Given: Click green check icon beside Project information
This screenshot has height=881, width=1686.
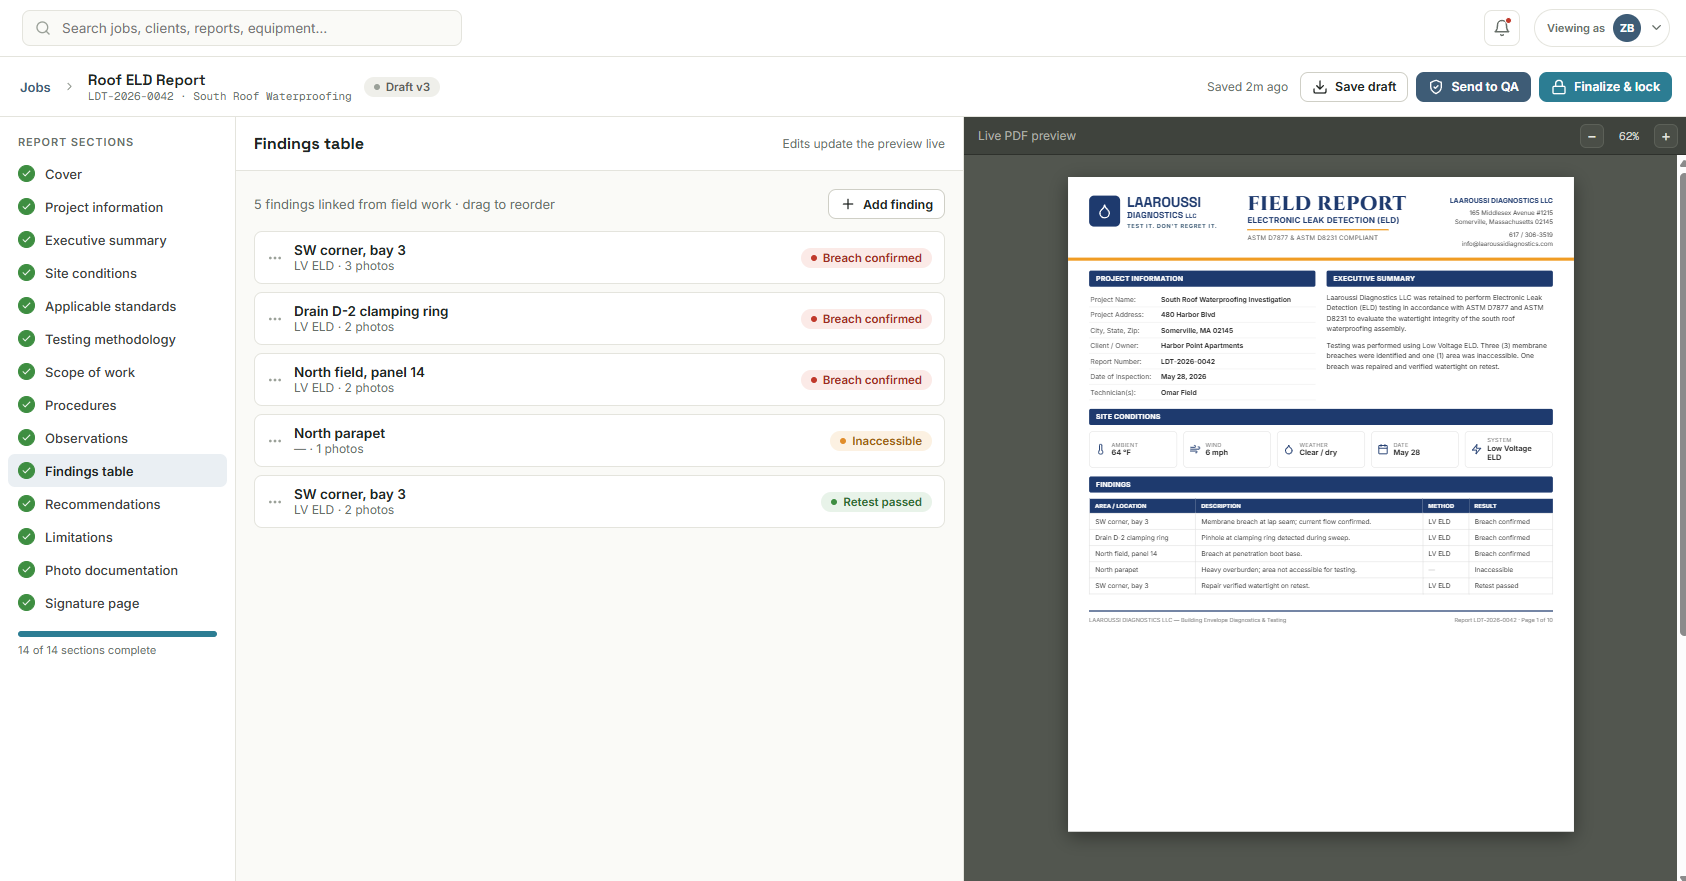Looking at the screenshot, I should coord(27,207).
